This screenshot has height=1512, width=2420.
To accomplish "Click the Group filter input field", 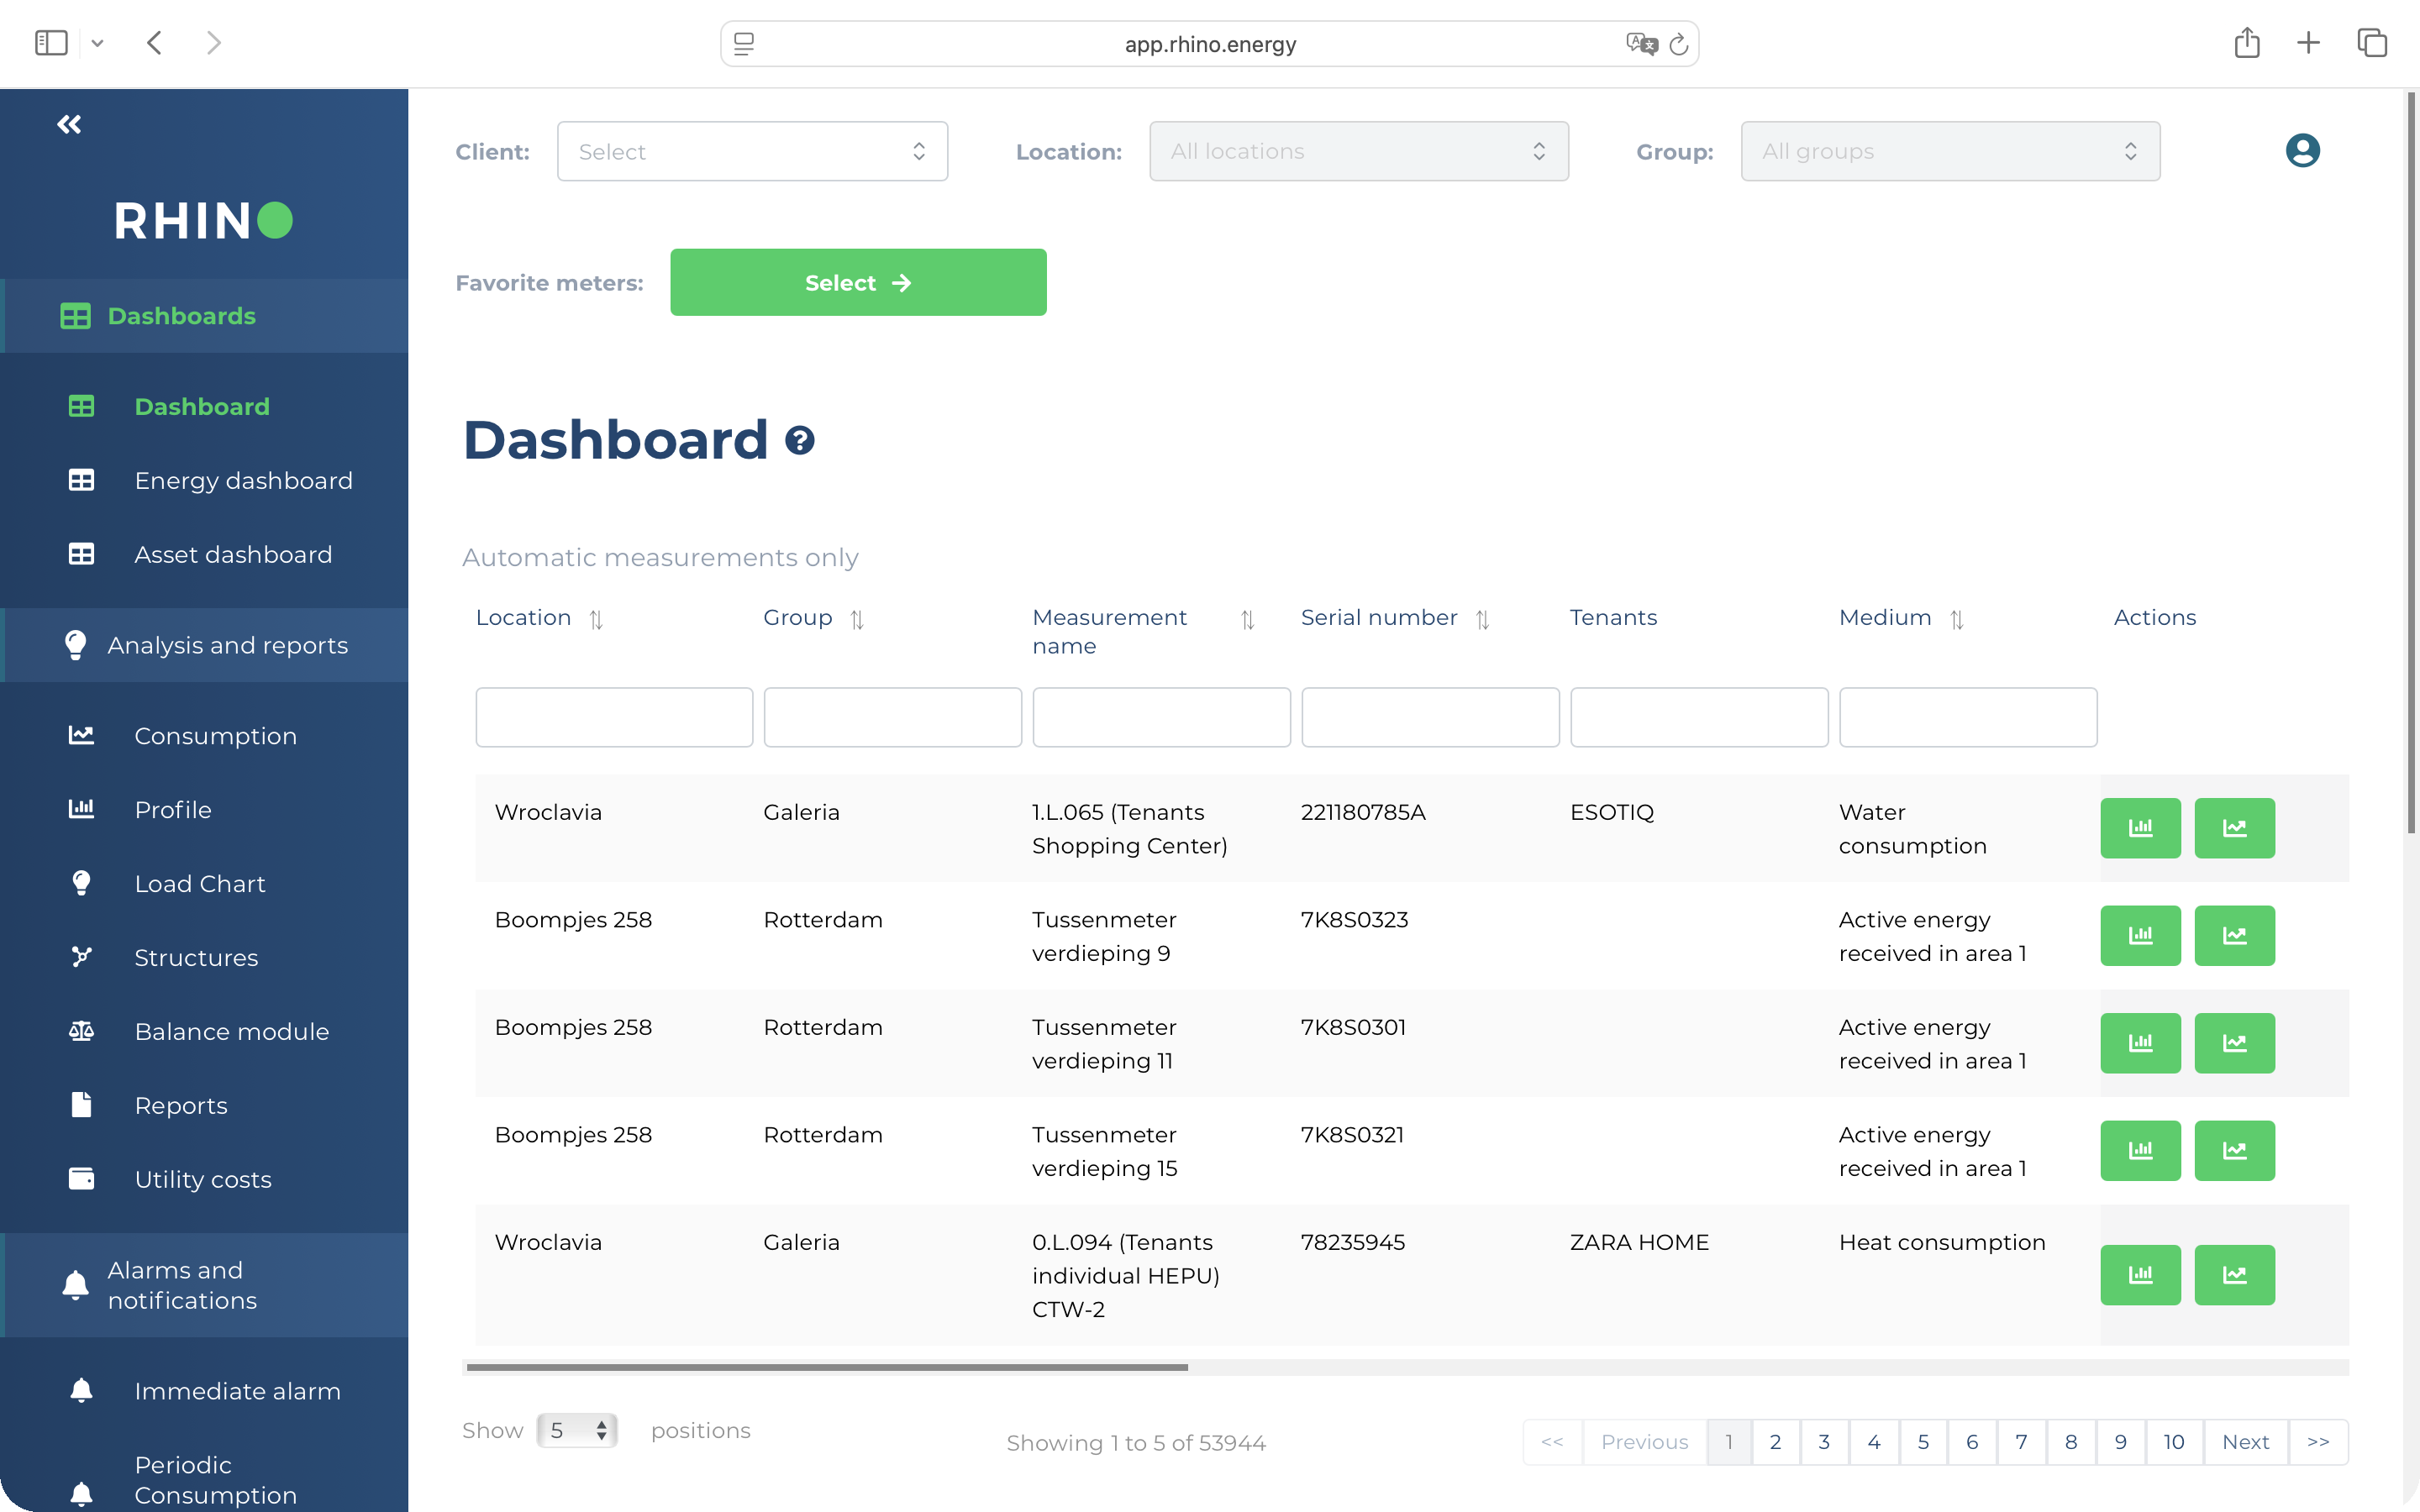I will tap(892, 717).
